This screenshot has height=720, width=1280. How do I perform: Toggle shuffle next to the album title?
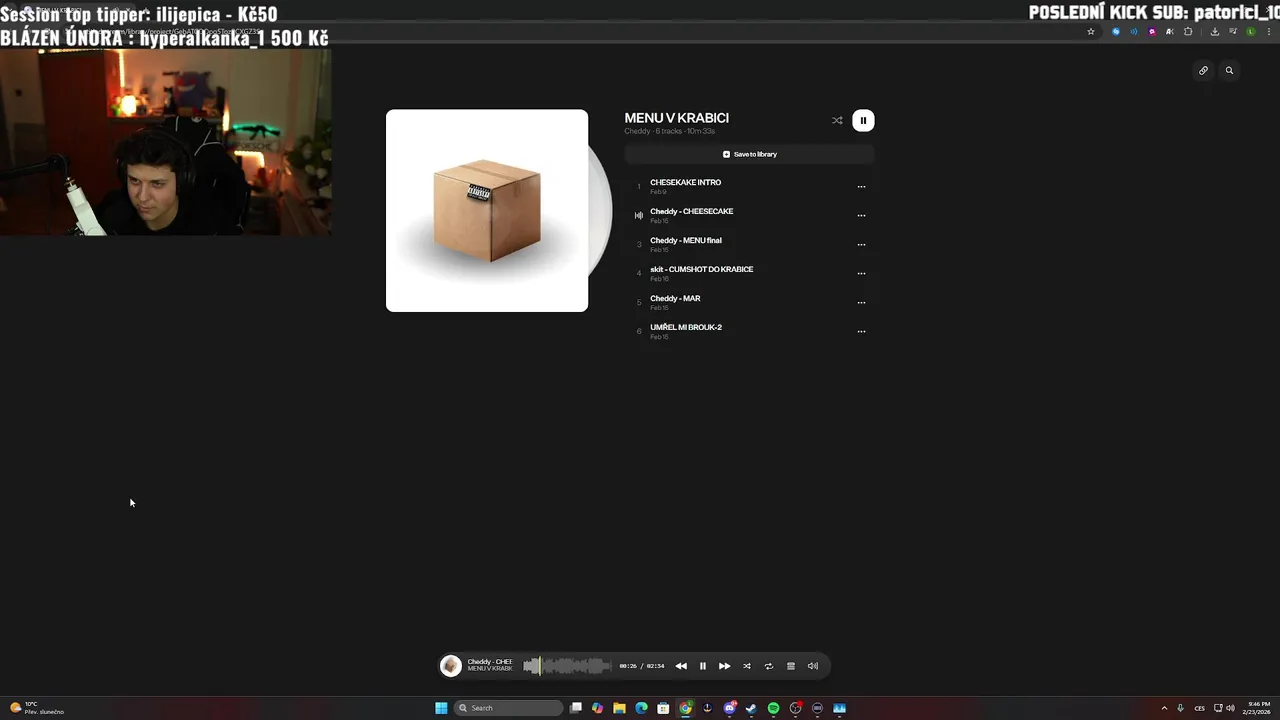point(837,121)
